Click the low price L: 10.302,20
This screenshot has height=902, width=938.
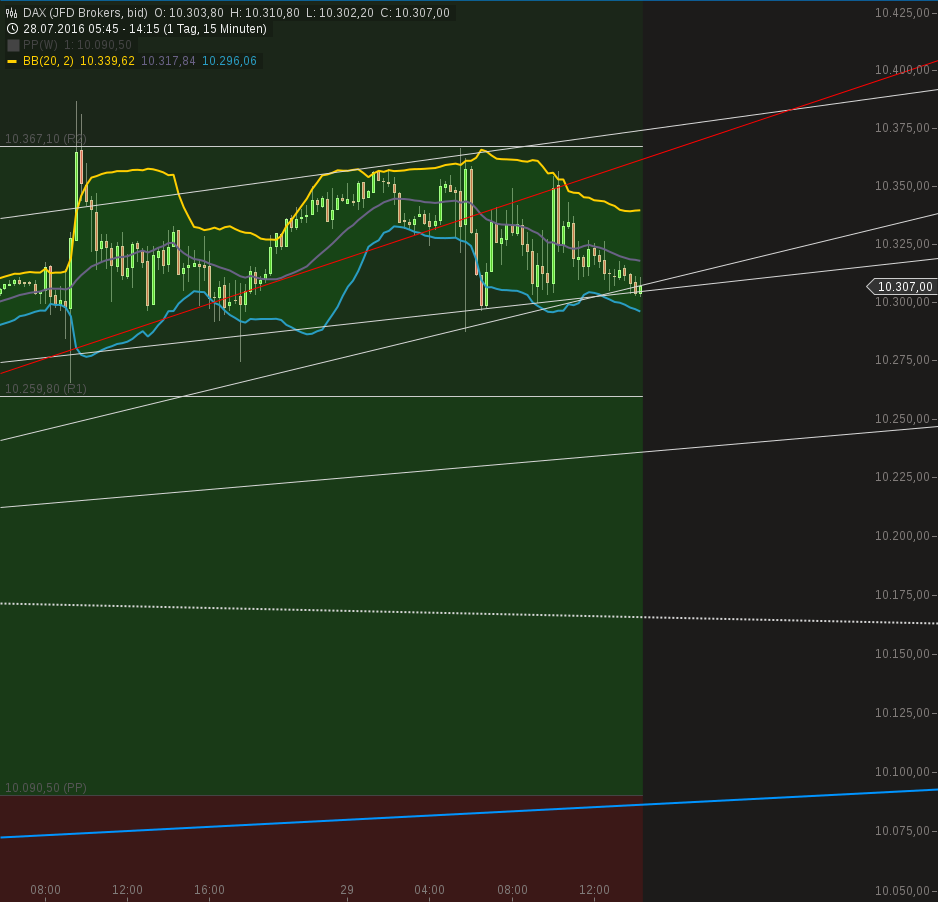340,13
